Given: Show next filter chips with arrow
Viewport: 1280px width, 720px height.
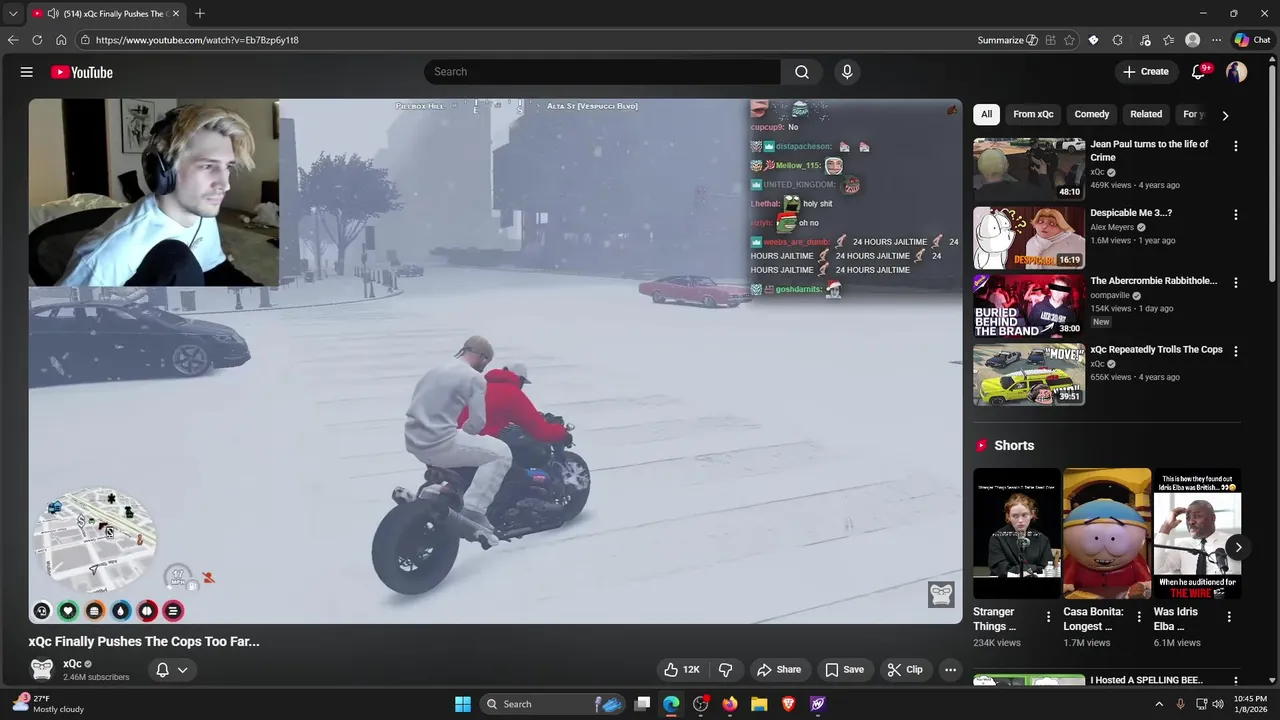Looking at the screenshot, I should pos(1225,115).
